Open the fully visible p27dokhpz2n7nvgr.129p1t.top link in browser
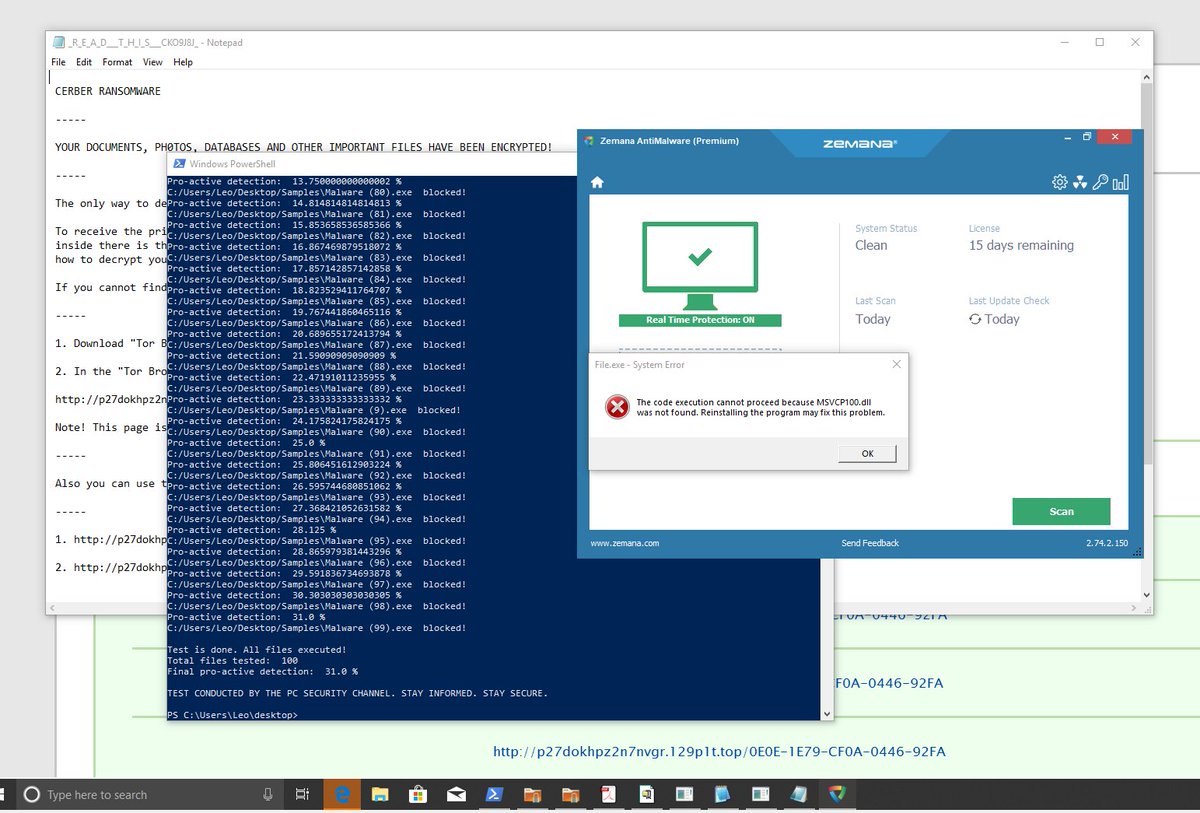This screenshot has height=813, width=1200. (719, 751)
